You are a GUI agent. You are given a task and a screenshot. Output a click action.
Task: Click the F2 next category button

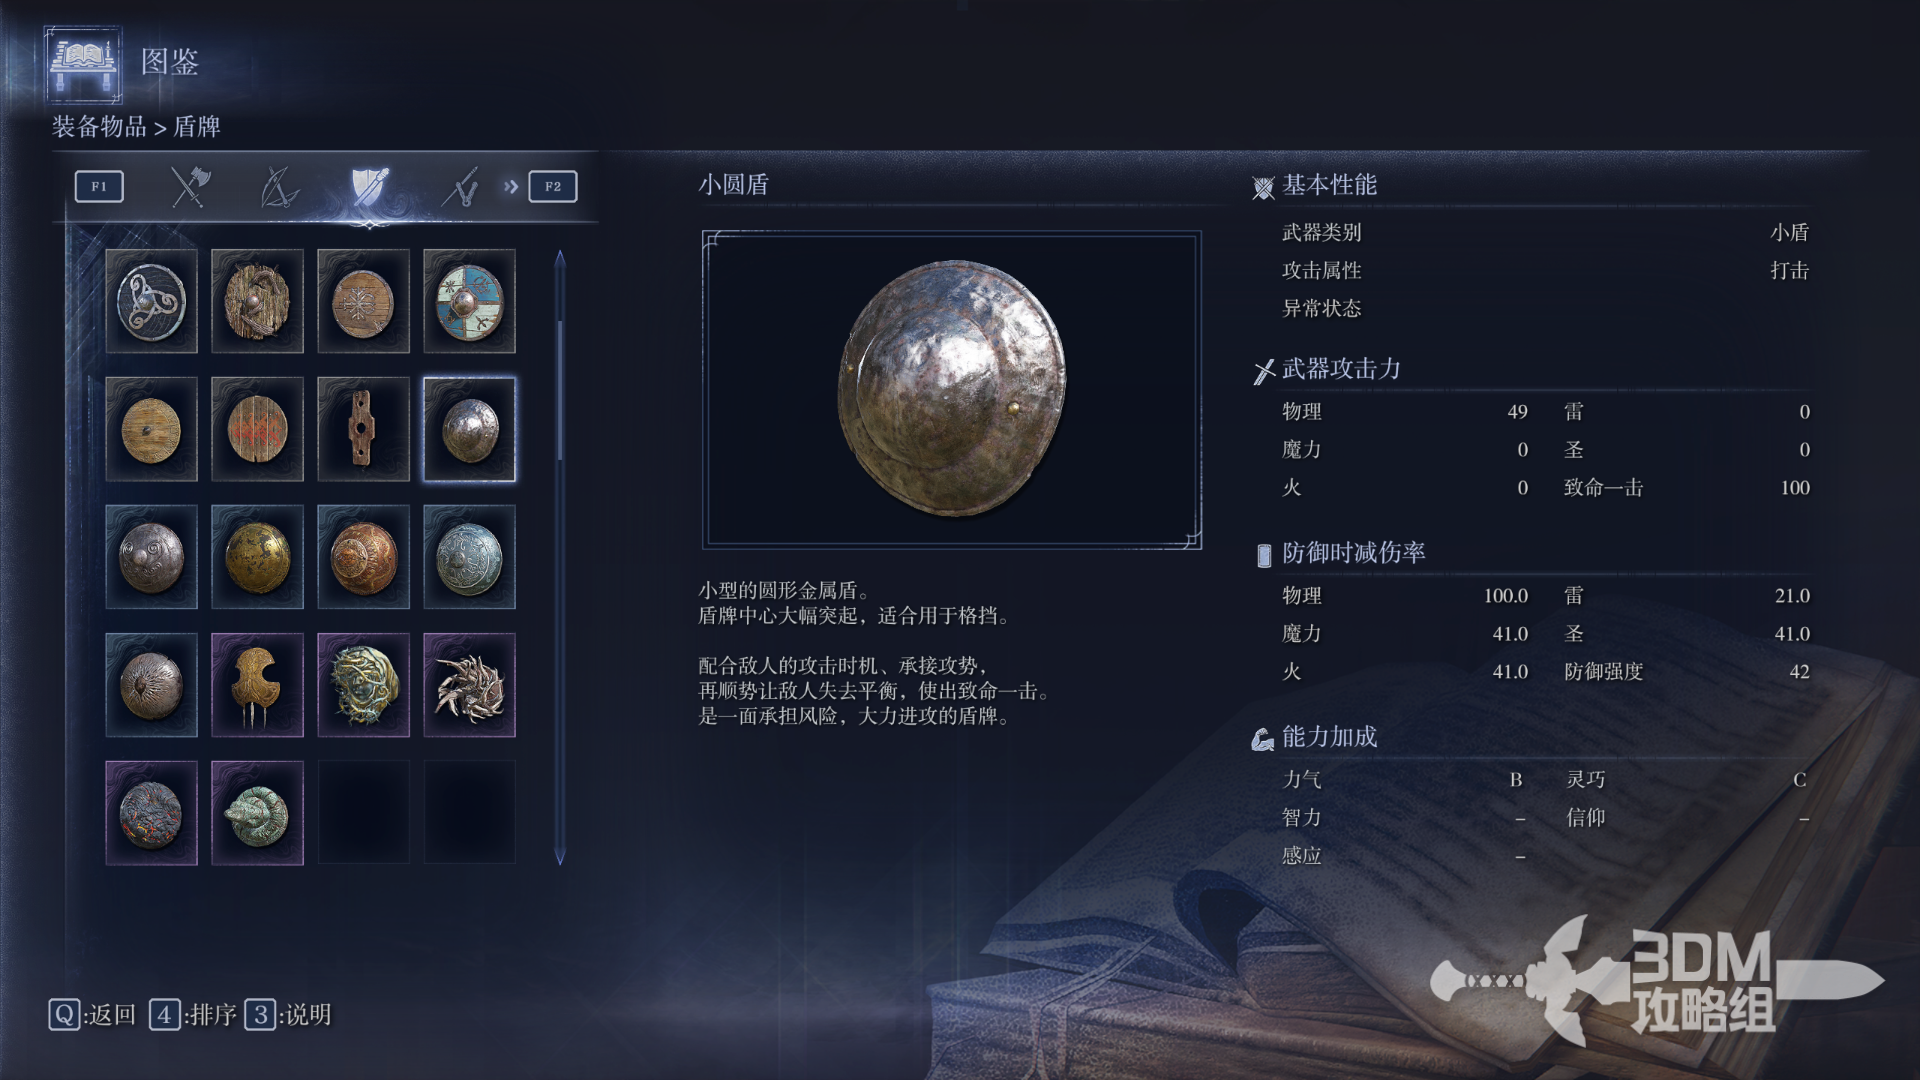pos(553,186)
